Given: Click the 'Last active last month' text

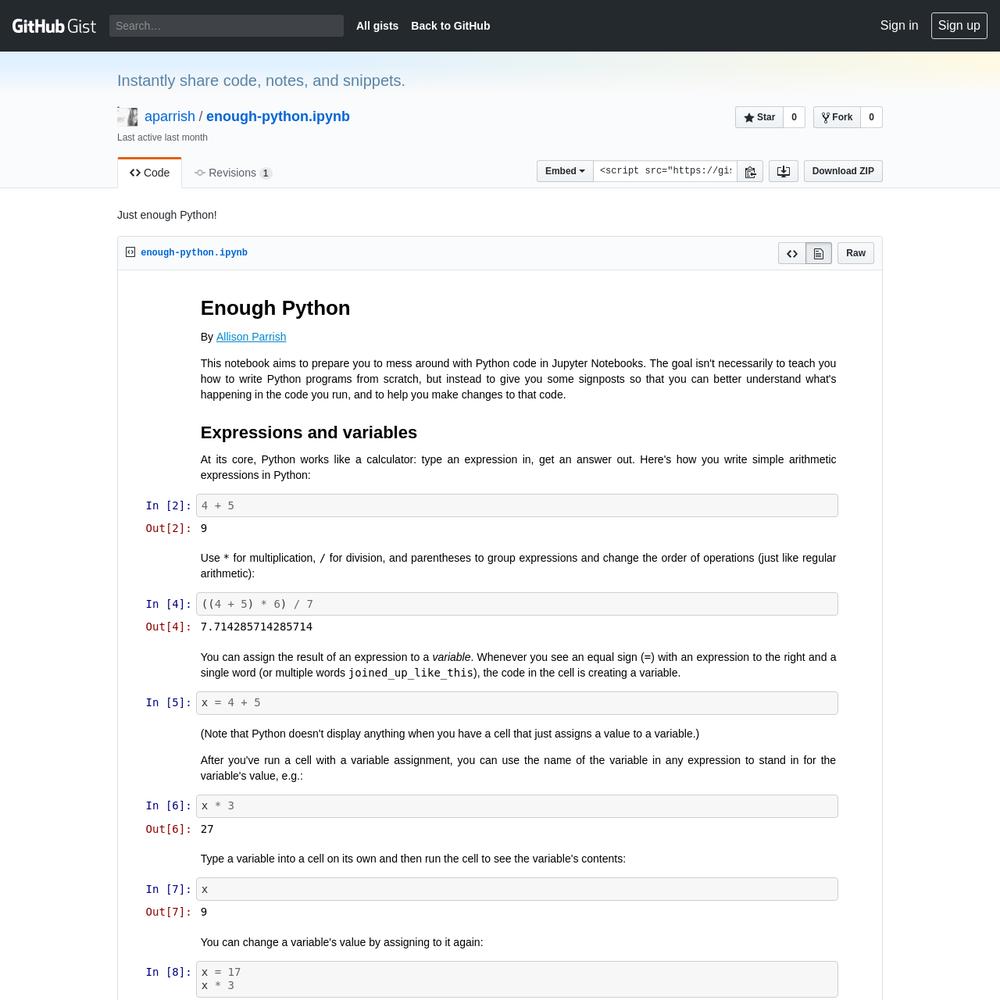Looking at the screenshot, I should [162, 137].
